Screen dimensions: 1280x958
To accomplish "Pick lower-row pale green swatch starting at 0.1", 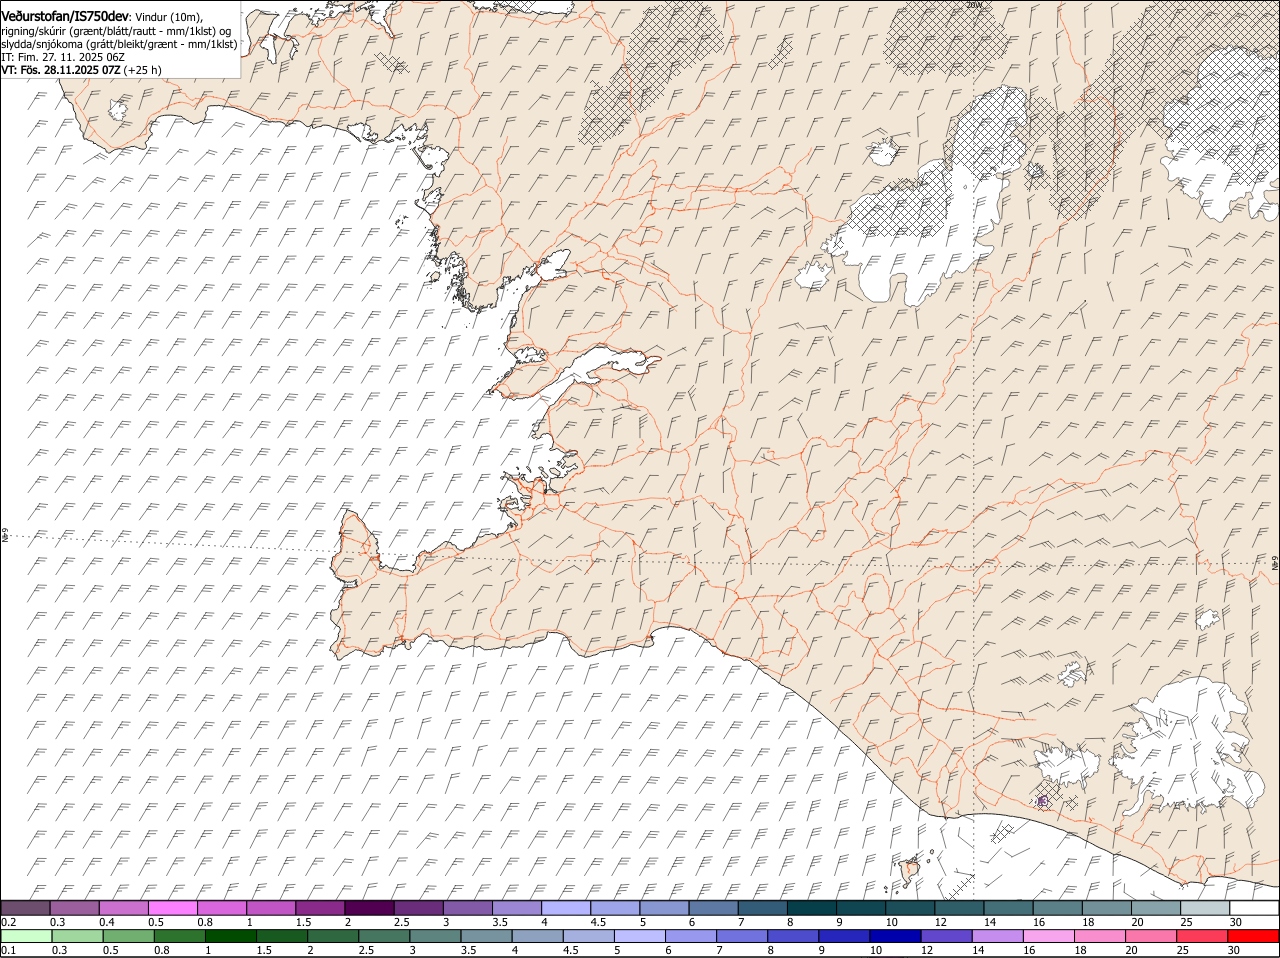I will 26,936.
